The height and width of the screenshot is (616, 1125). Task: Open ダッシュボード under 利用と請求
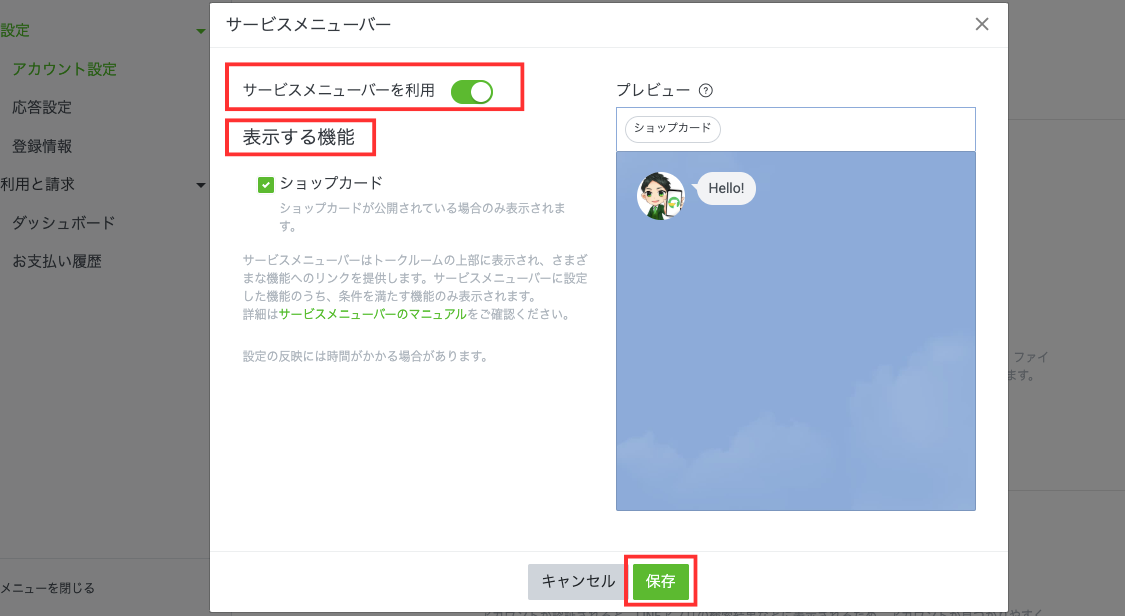[x=64, y=223]
